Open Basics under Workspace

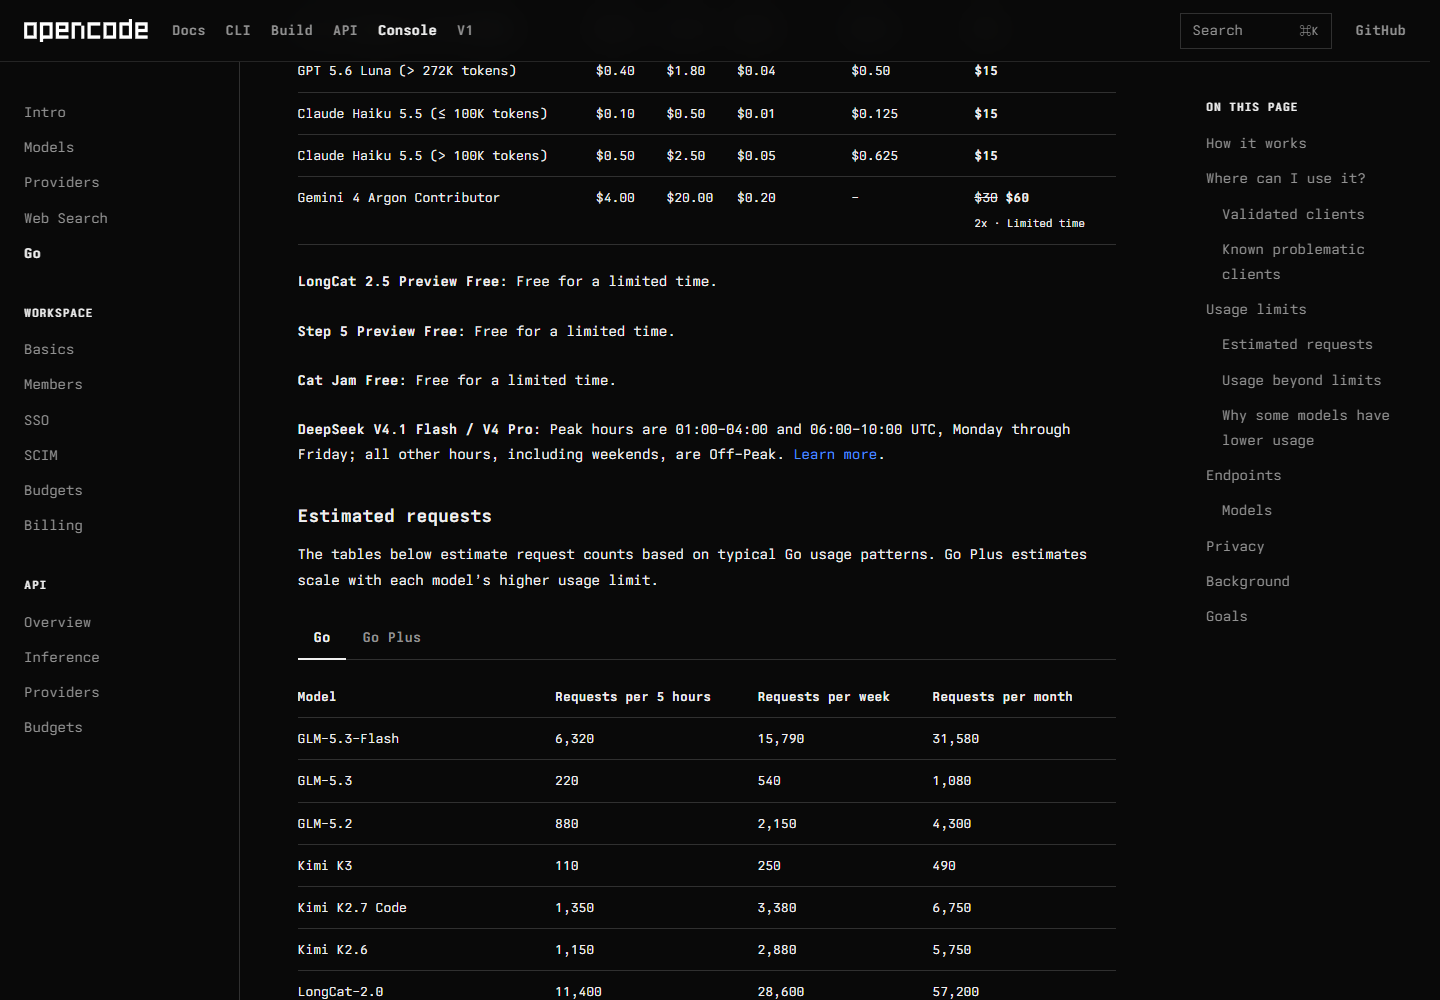(49, 349)
